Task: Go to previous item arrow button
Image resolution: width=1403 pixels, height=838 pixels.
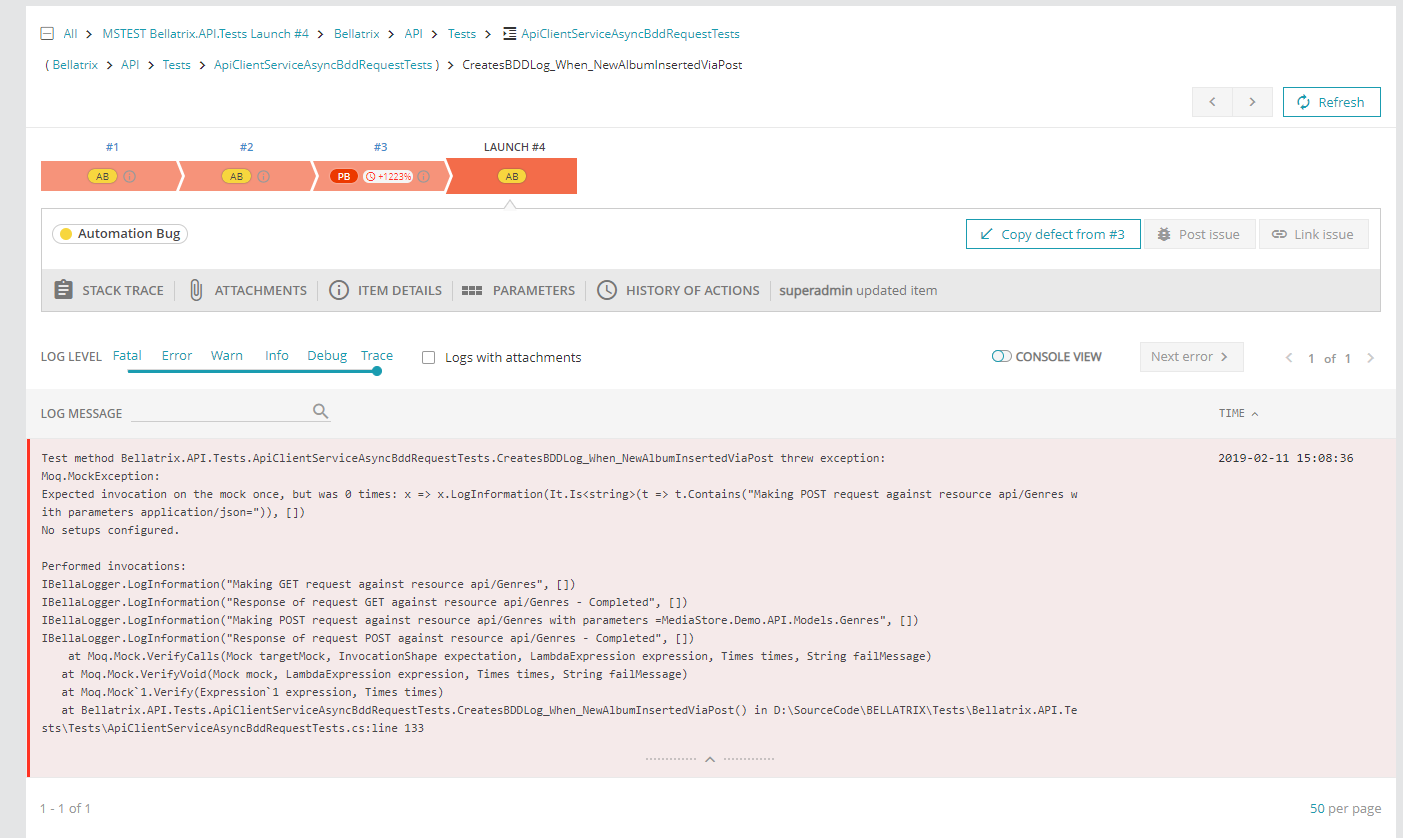Action: 1212,102
